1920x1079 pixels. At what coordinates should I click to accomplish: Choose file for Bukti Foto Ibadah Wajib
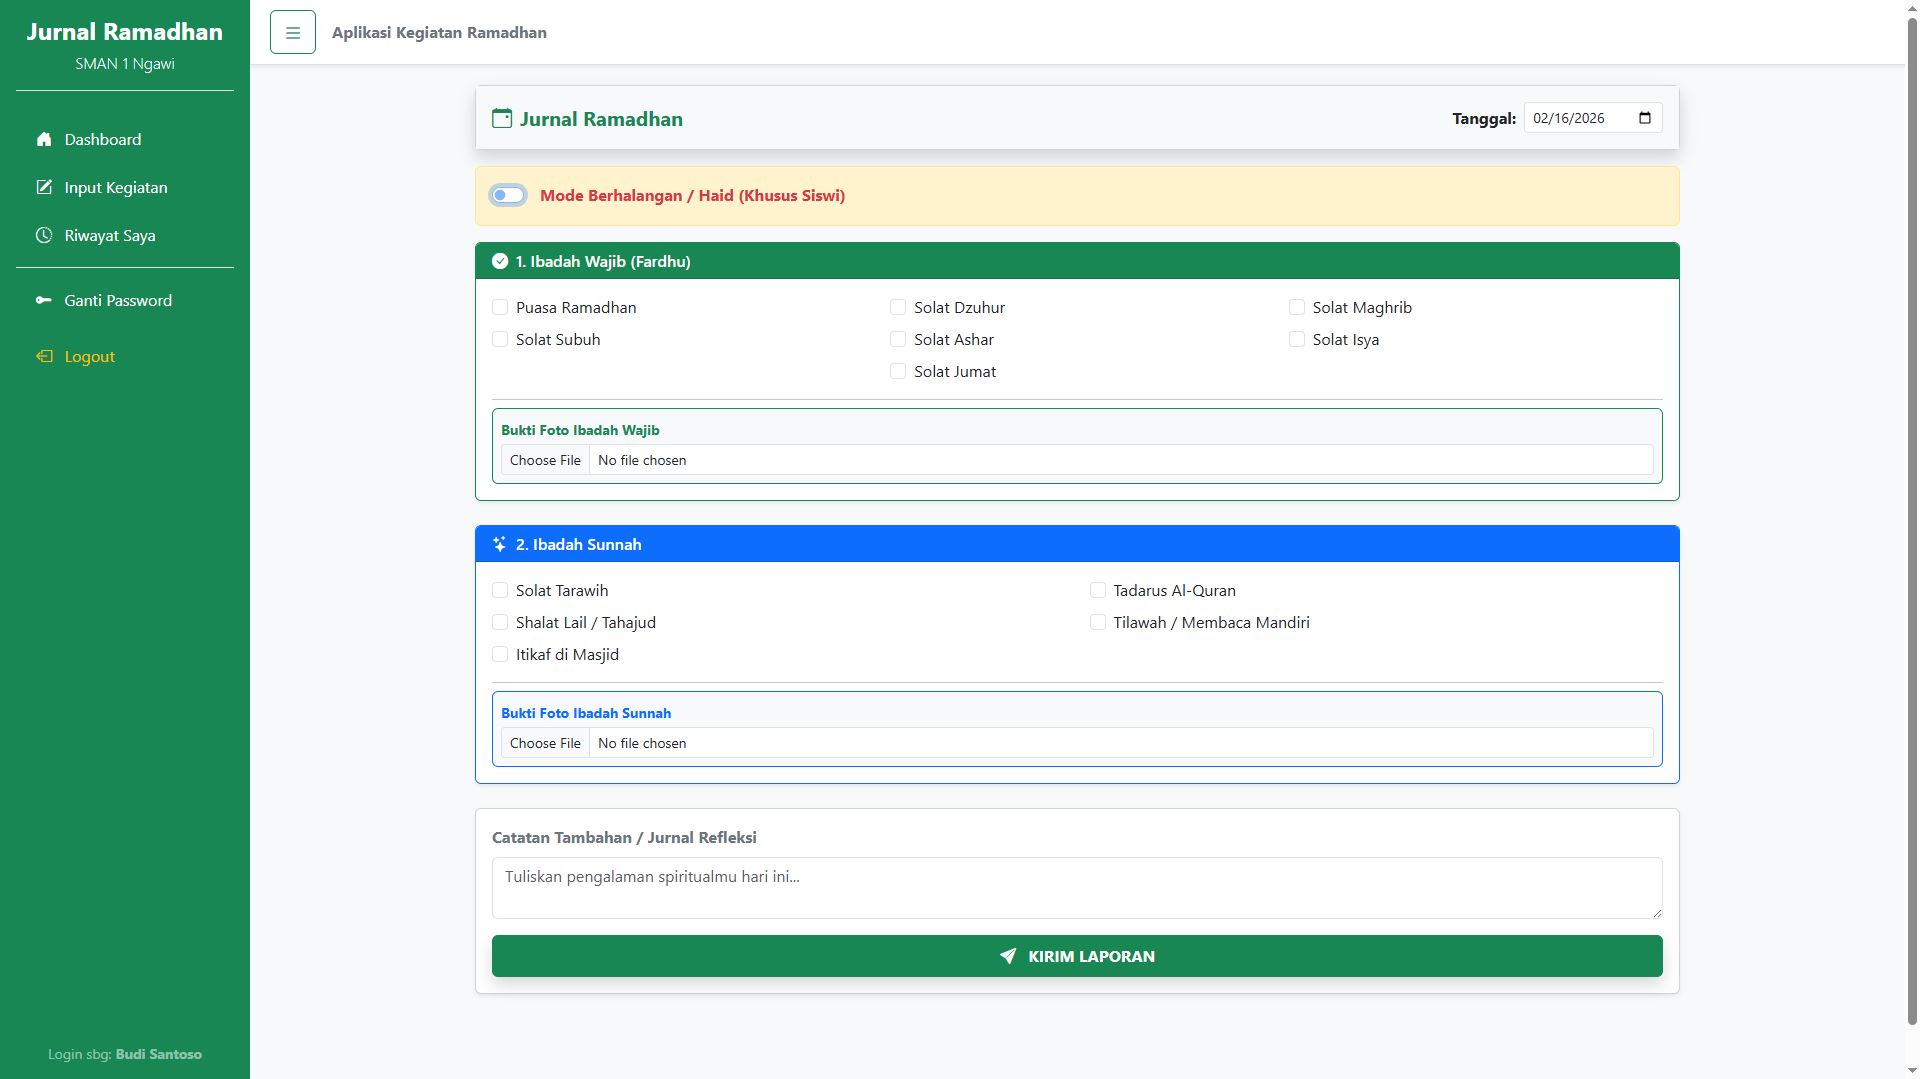545,460
